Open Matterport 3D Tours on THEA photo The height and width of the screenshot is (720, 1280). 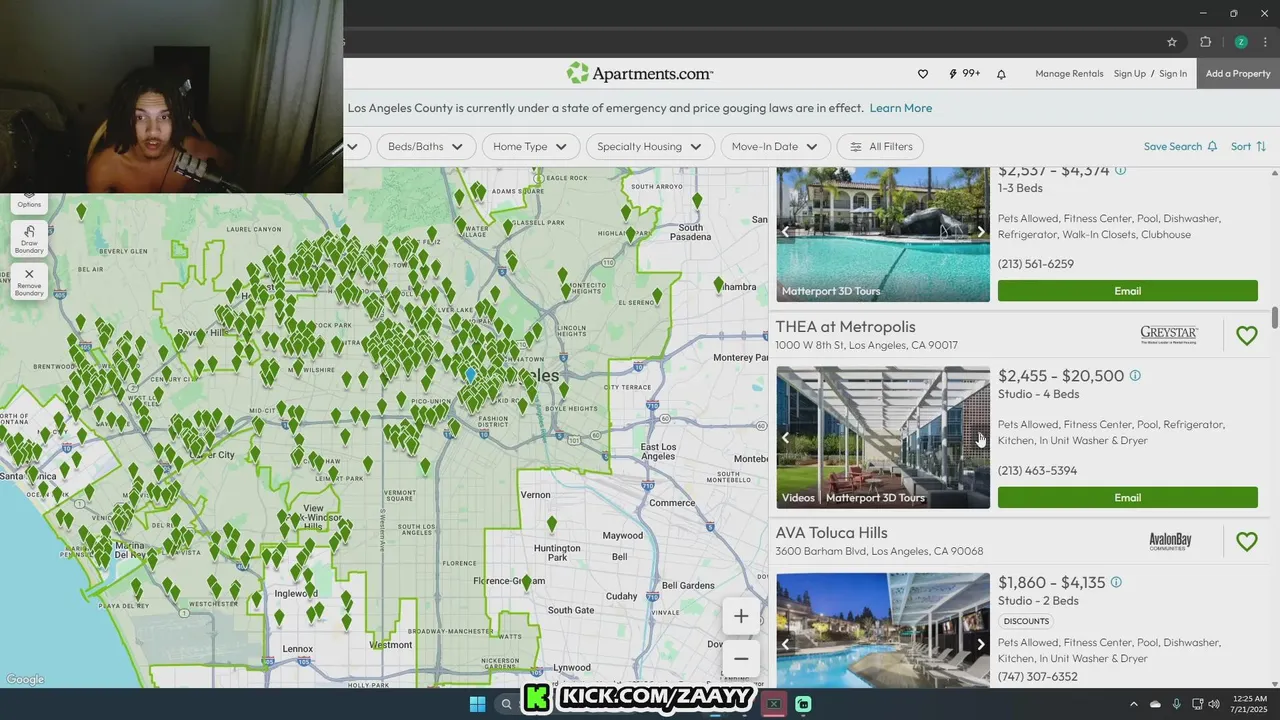coord(875,498)
